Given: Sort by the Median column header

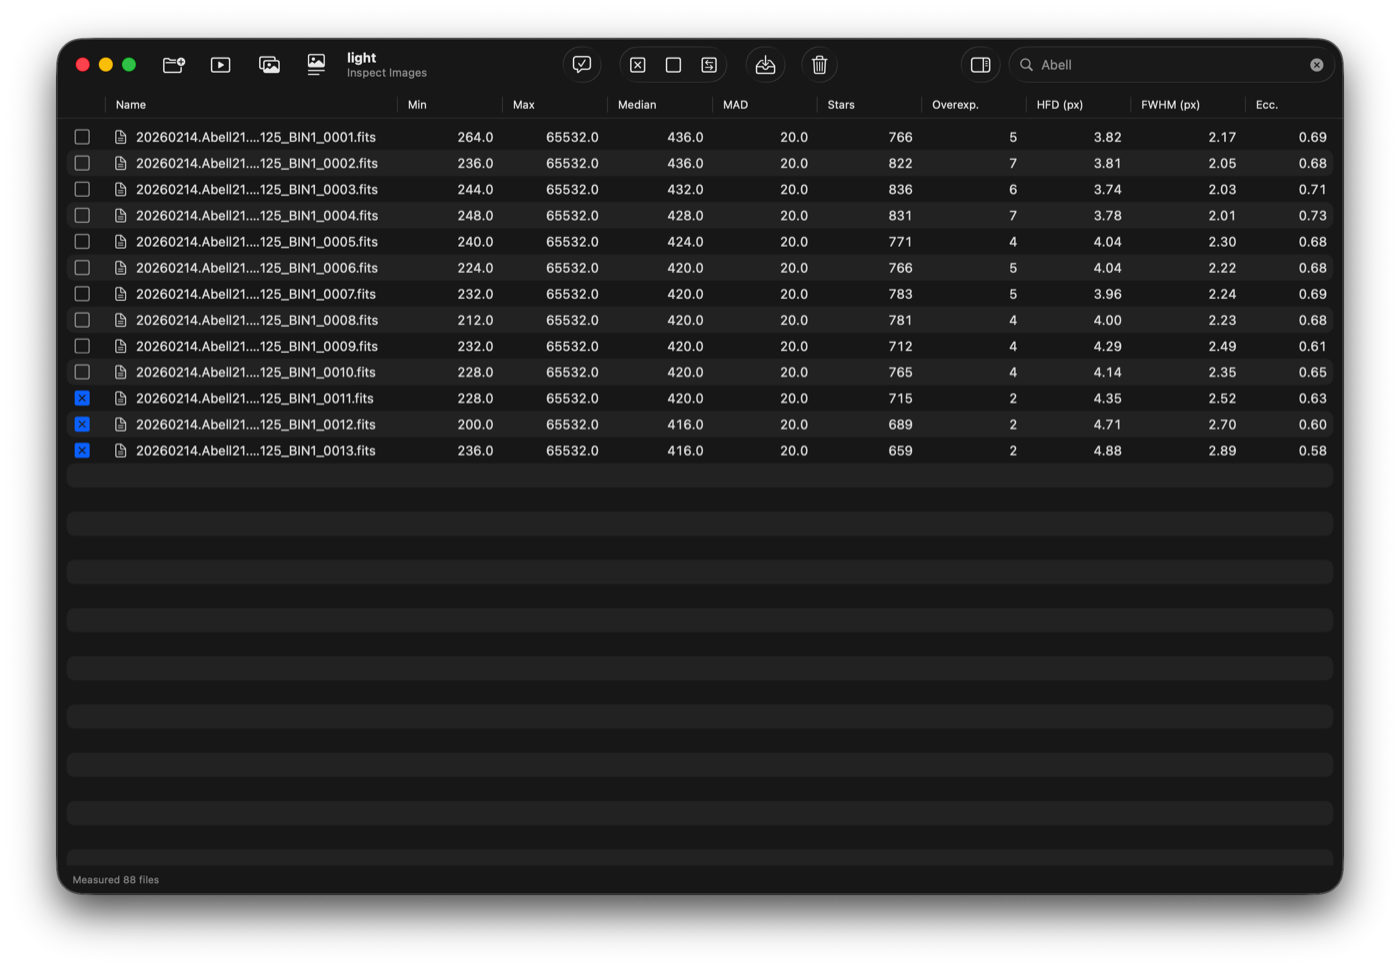Looking at the screenshot, I should (x=637, y=105).
